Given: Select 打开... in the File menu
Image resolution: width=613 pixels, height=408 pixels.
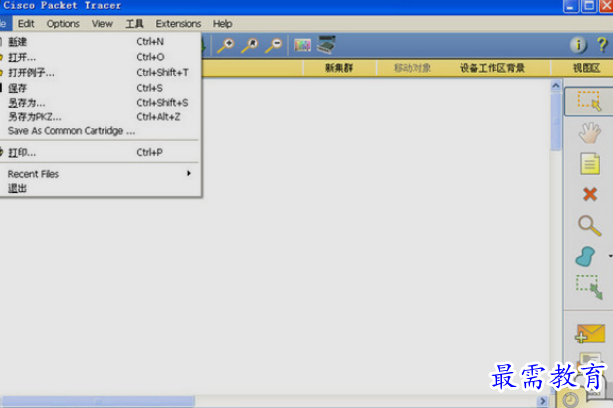Looking at the screenshot, I should coord(100,57).
